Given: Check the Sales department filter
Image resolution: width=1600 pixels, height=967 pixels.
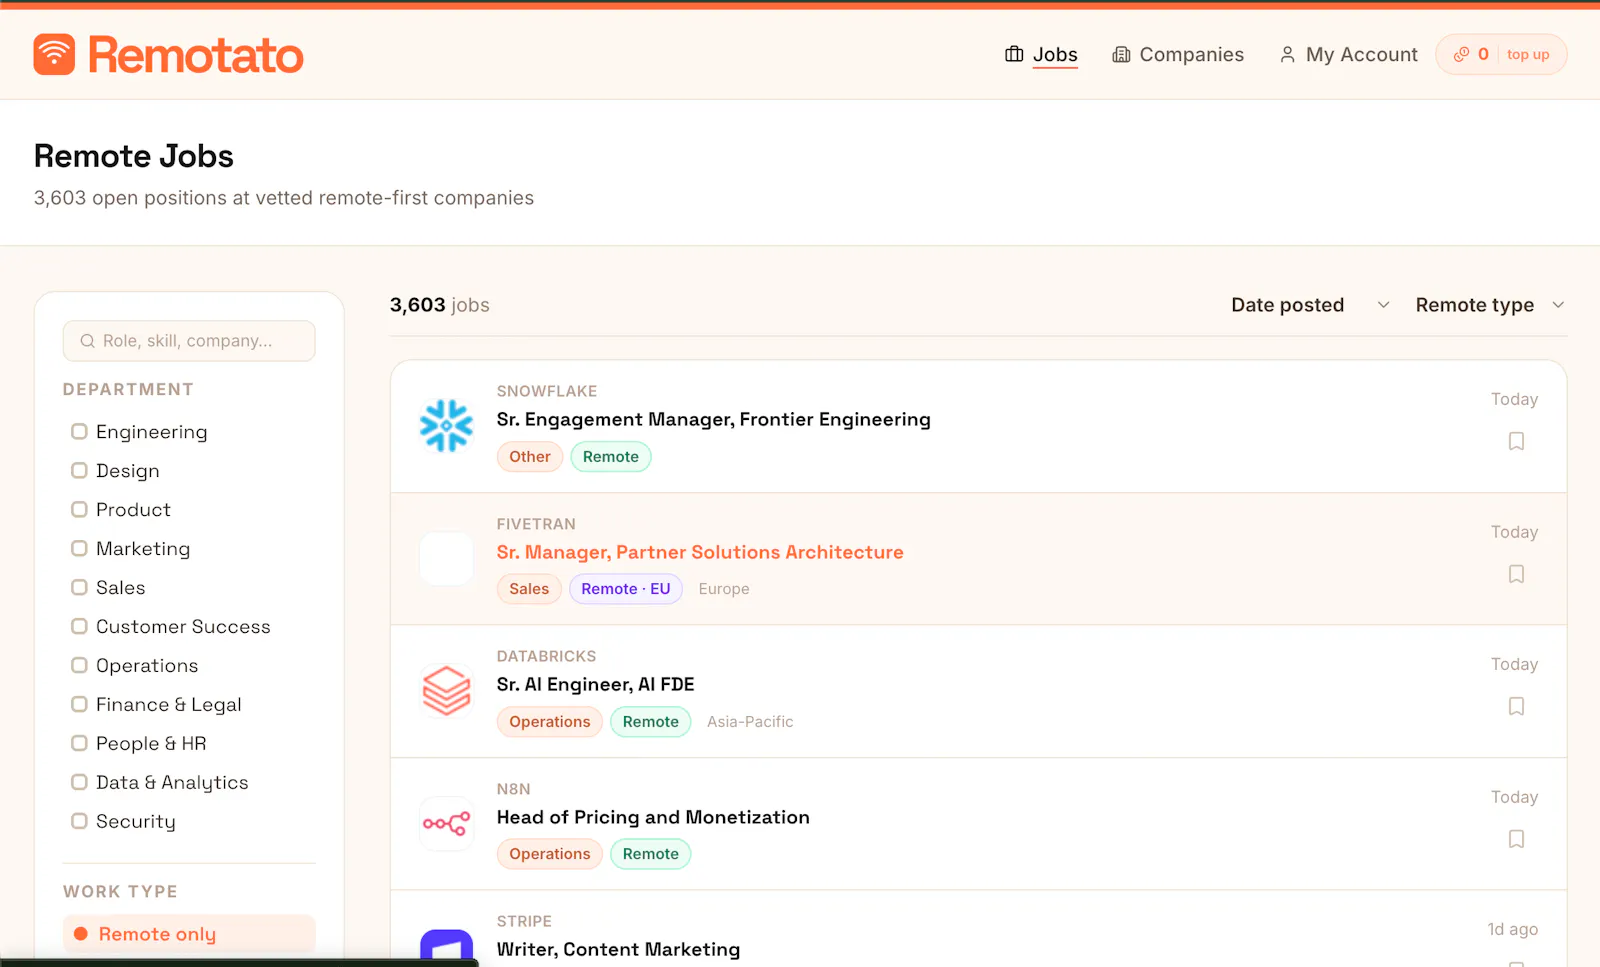Looking at the screenshot, I should 79,587.
